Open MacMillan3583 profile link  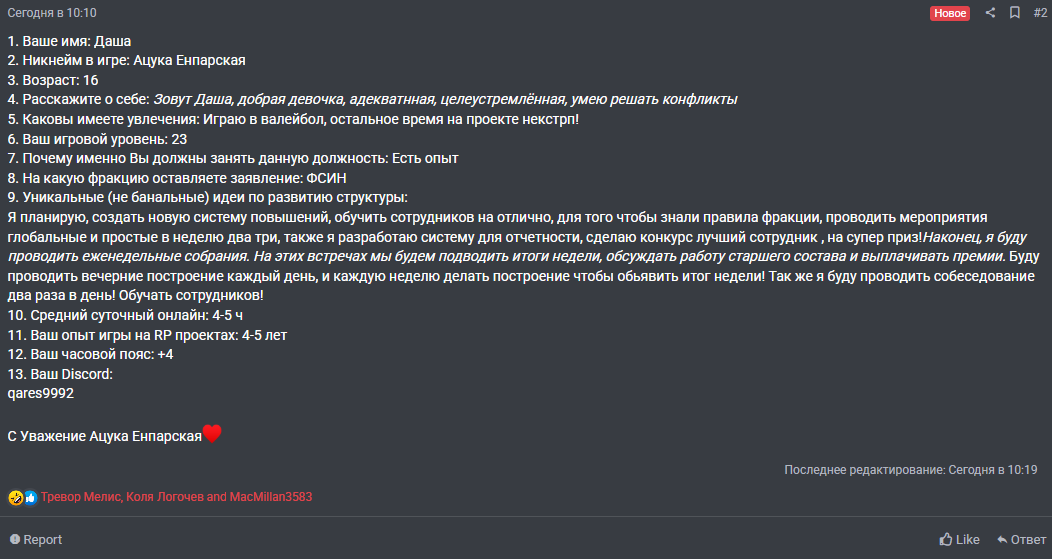click(x=271, y=497)
